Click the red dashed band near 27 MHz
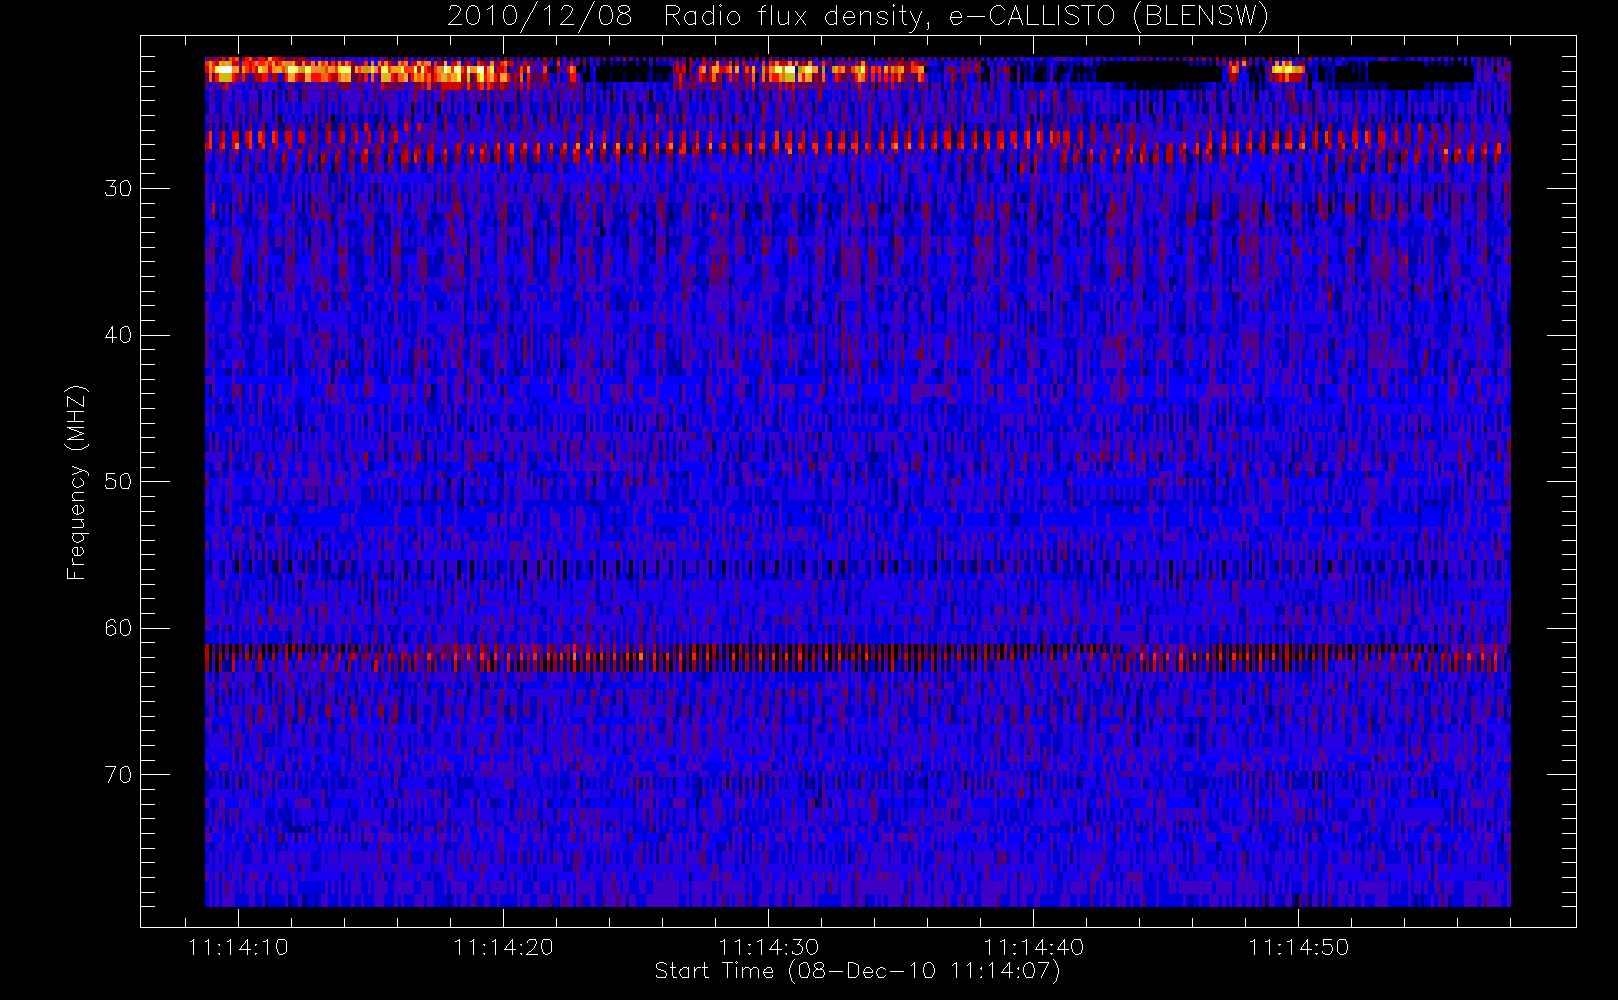 (857, 145)
